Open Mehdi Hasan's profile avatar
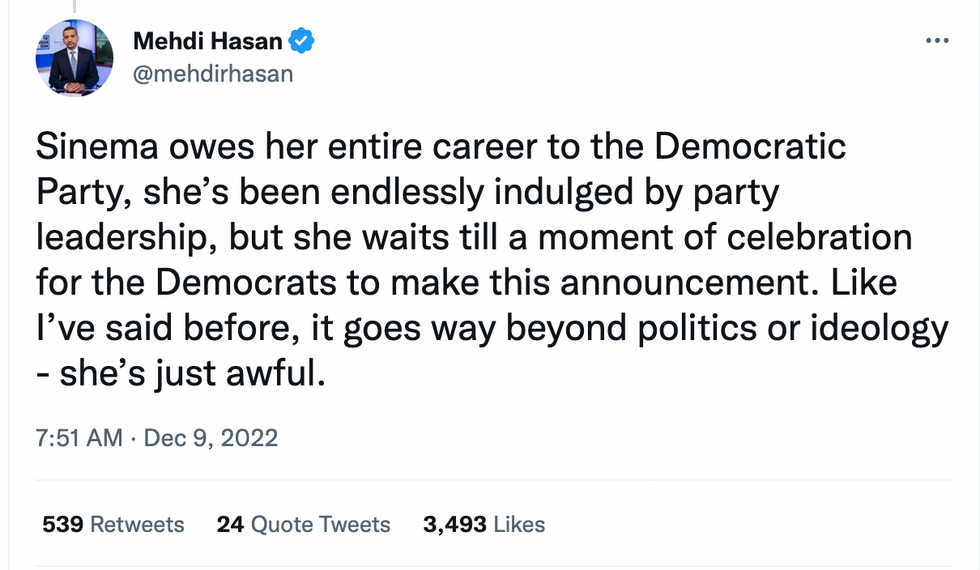 tap(74, 57)
